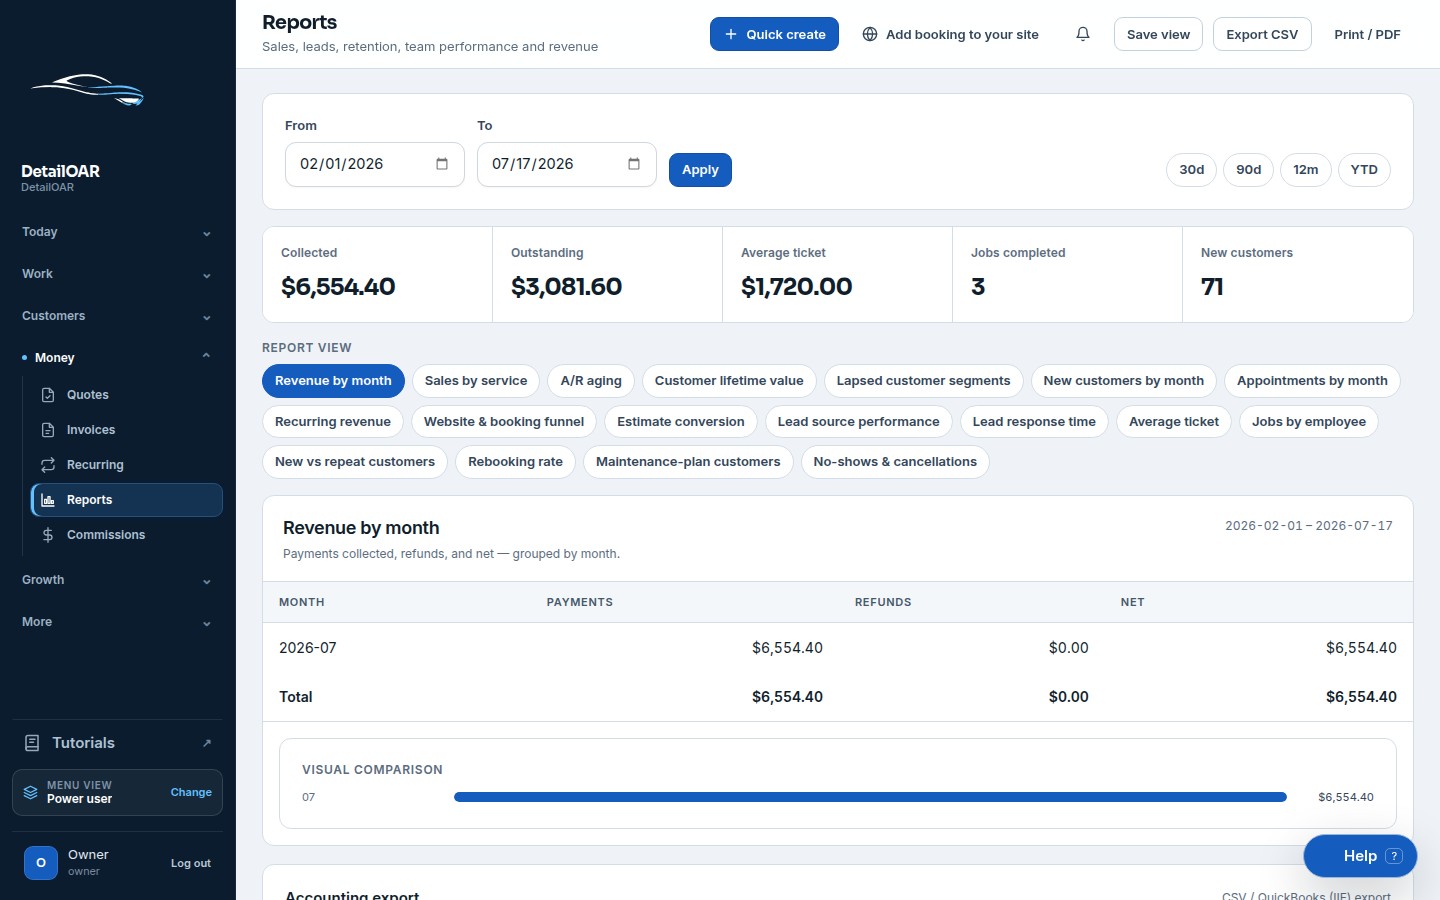Image resolution: width=1440 pixels, height=900 pixels.
Task: Change the menu view mode
Action: (x=191, y=792)
